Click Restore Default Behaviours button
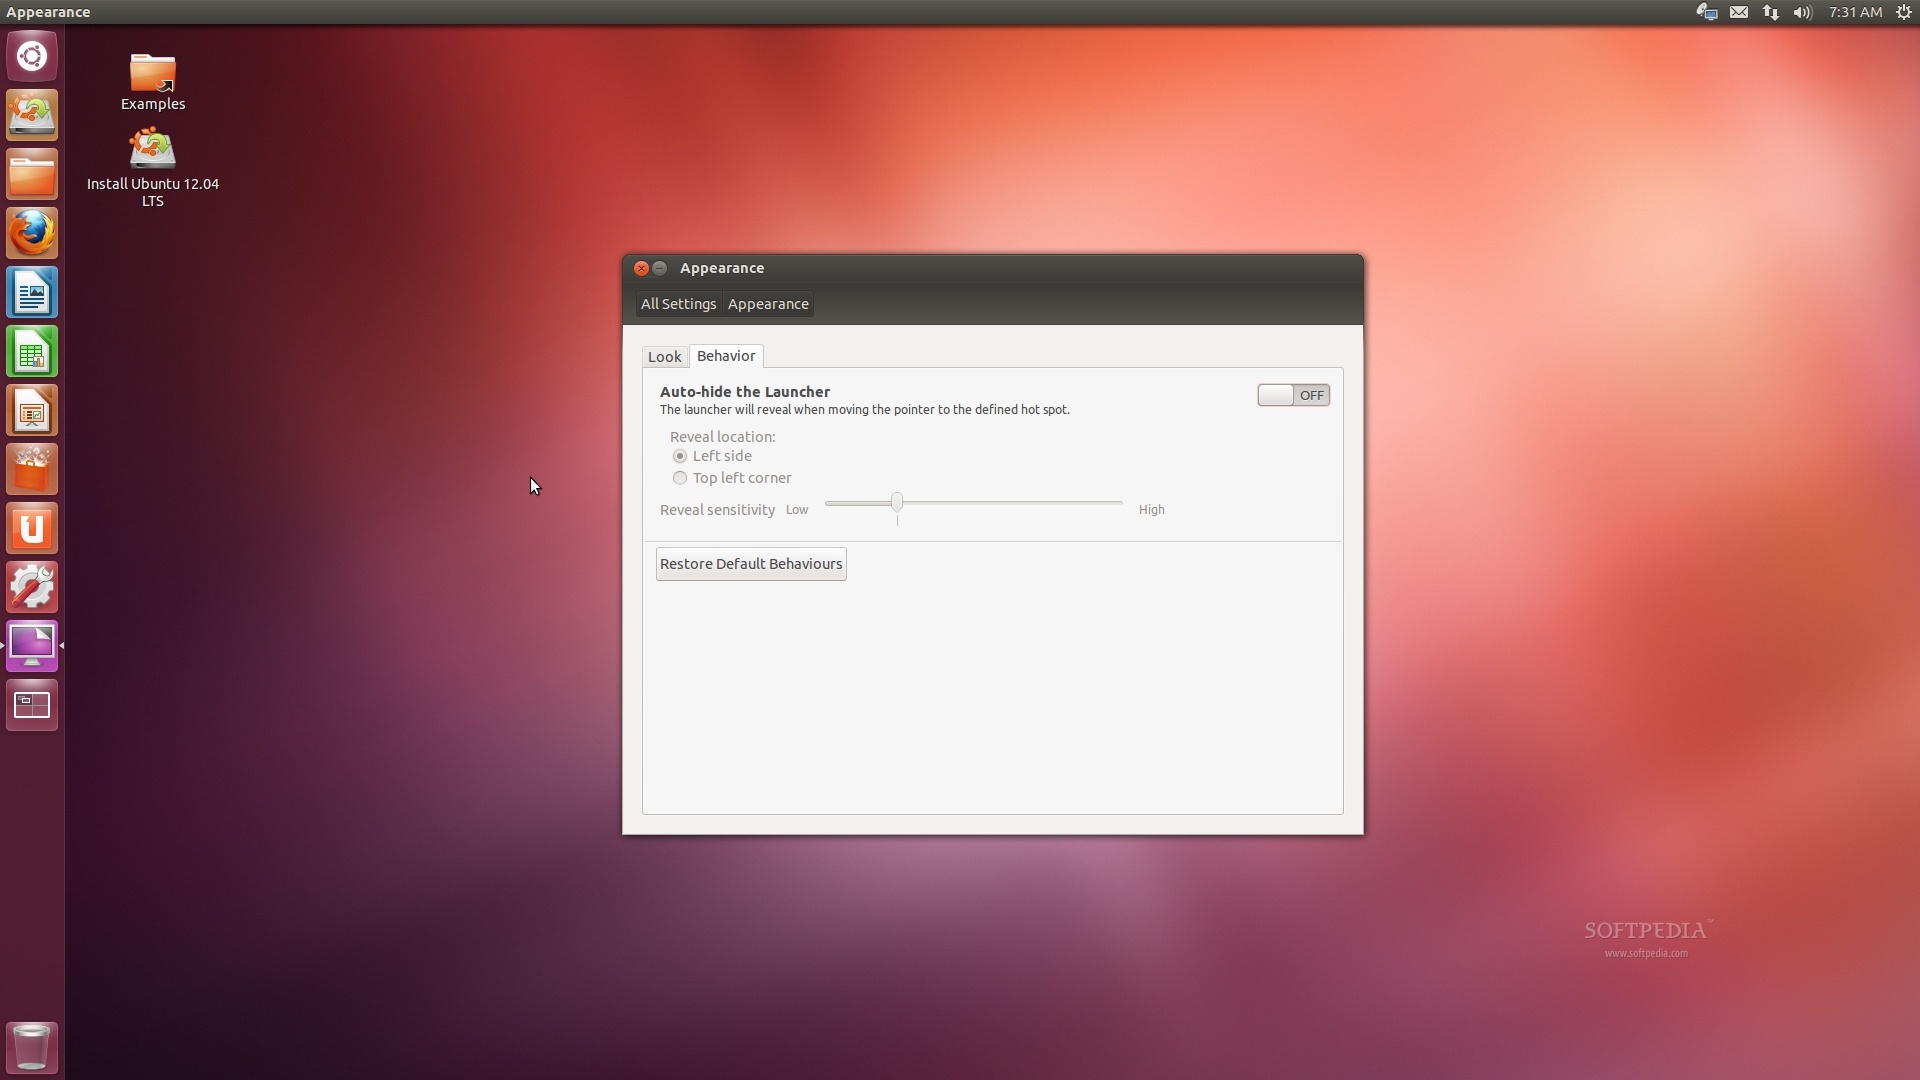Image resolution: width=1920 pixels, height=1080 pixels. [x=750, y=563]
